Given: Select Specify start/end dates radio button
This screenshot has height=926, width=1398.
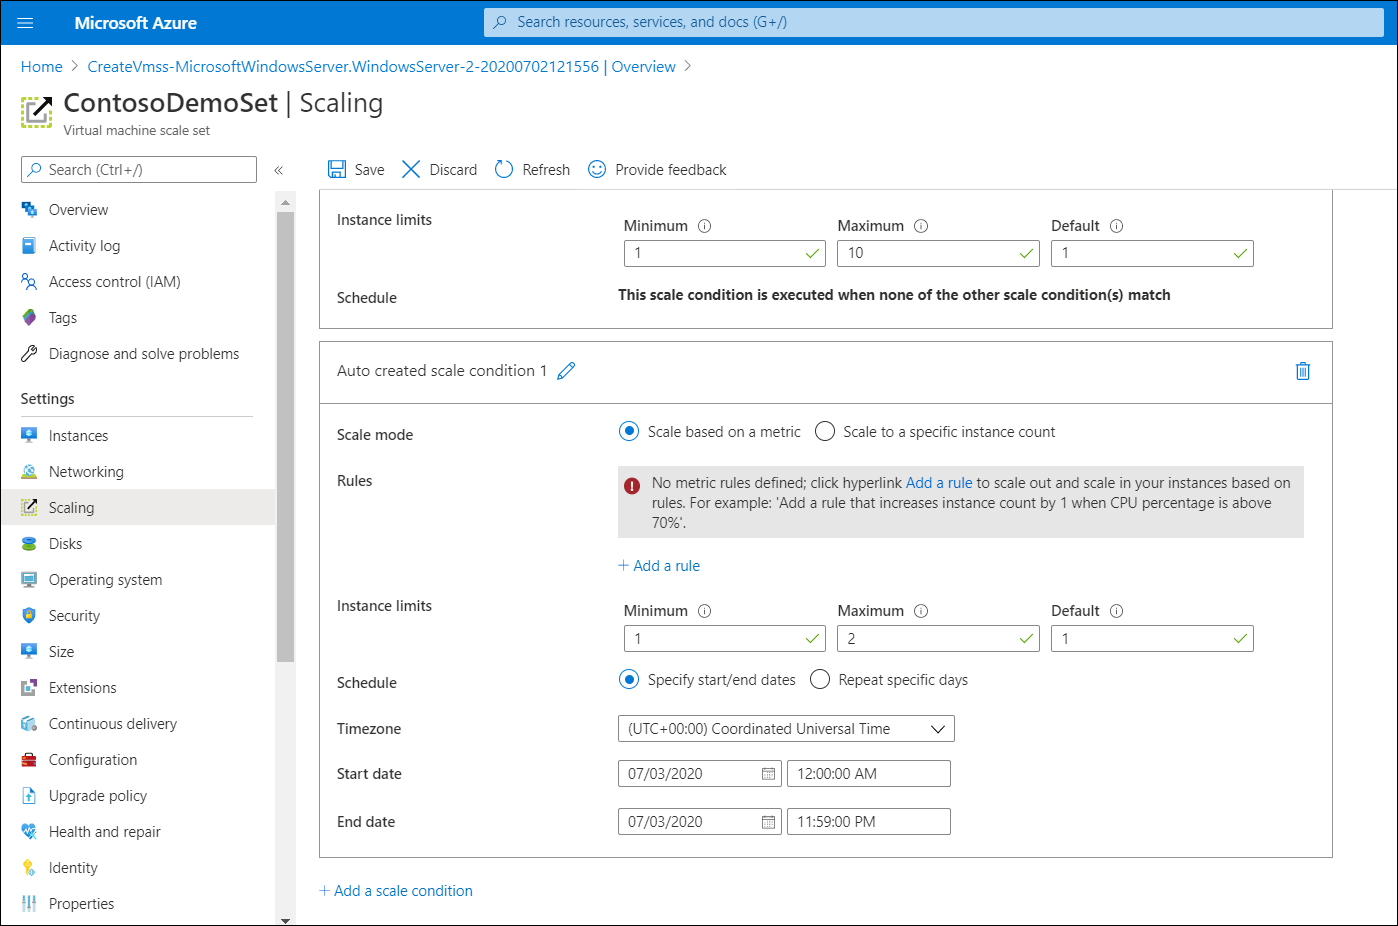Looking at the screenshot, I should 629,679.
